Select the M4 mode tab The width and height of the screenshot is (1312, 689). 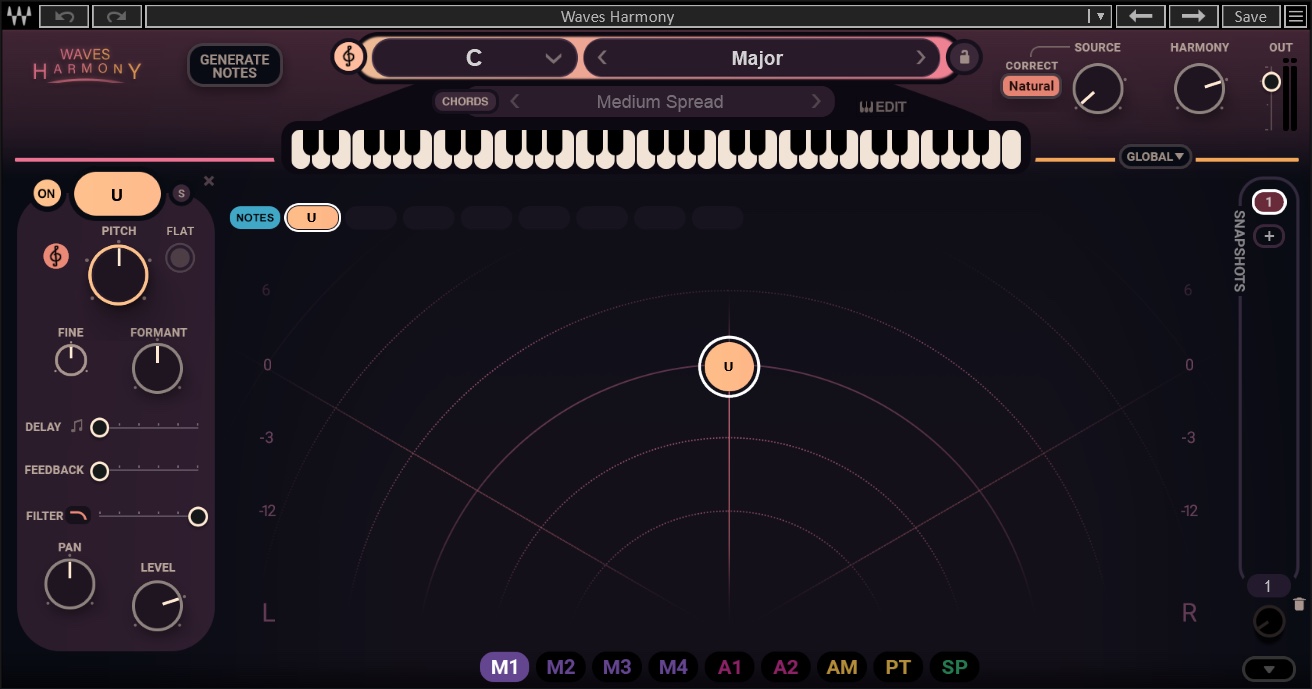click(x=673, y=667)
